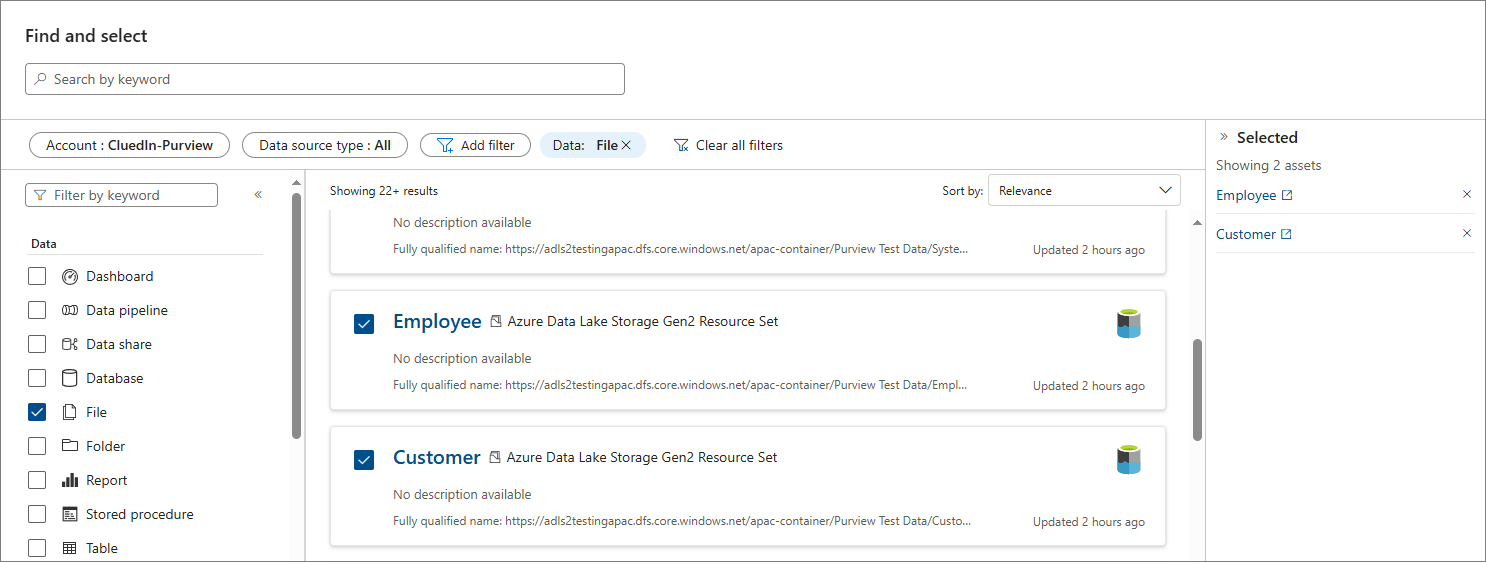Check the Database checkbox
Screen dimensions: 1486x562
point(37,378)
